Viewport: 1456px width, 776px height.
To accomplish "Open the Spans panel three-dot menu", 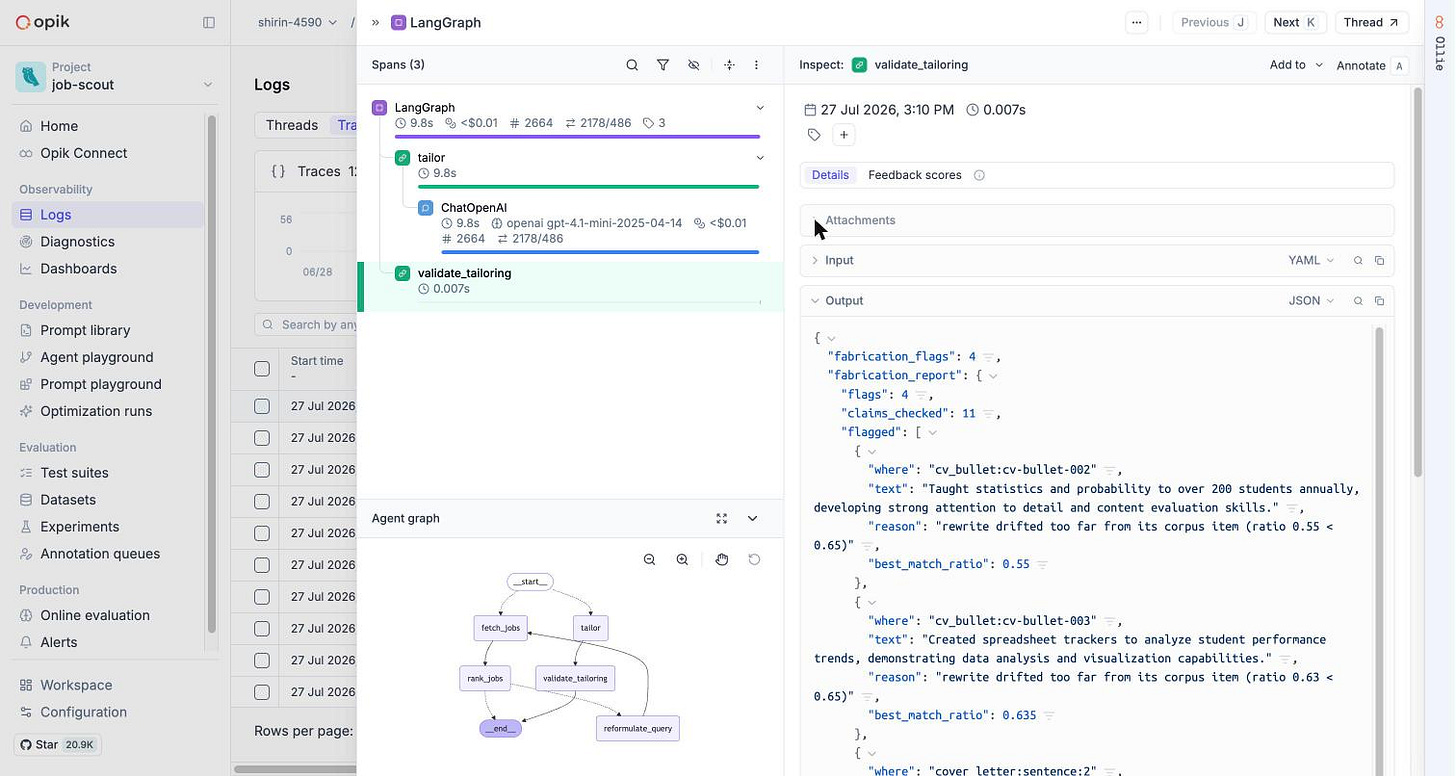I will pyautogui.click(x=756, y=65).
